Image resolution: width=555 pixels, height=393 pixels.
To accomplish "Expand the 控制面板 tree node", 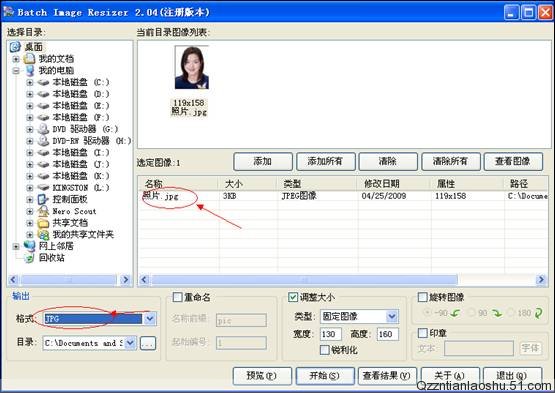I will [30, 200].
